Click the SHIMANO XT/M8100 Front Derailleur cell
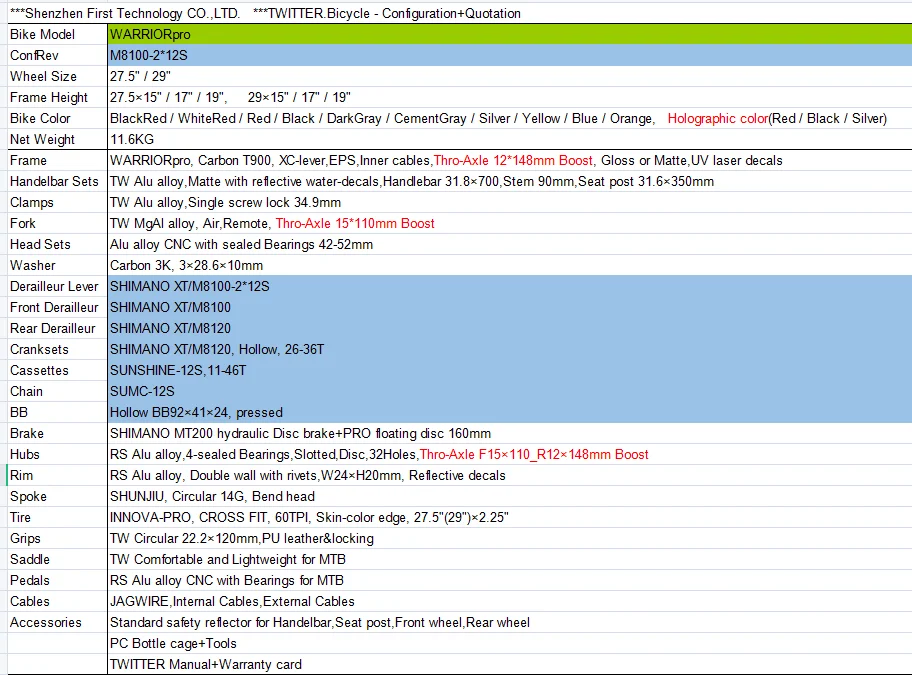The image size is (912, 675). (509, 308)
